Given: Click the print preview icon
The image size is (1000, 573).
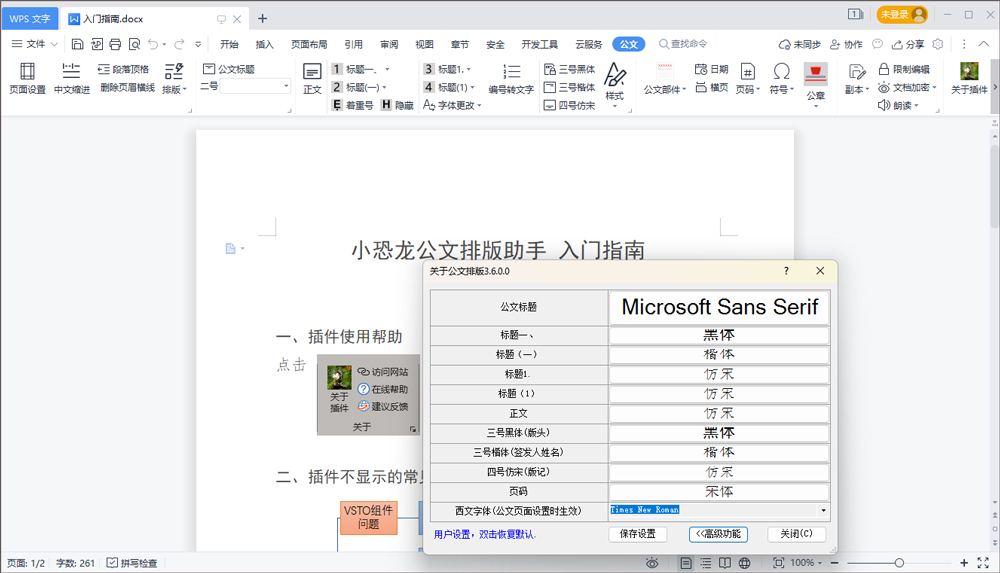Looking at the screenshot, I should point(134,44).
